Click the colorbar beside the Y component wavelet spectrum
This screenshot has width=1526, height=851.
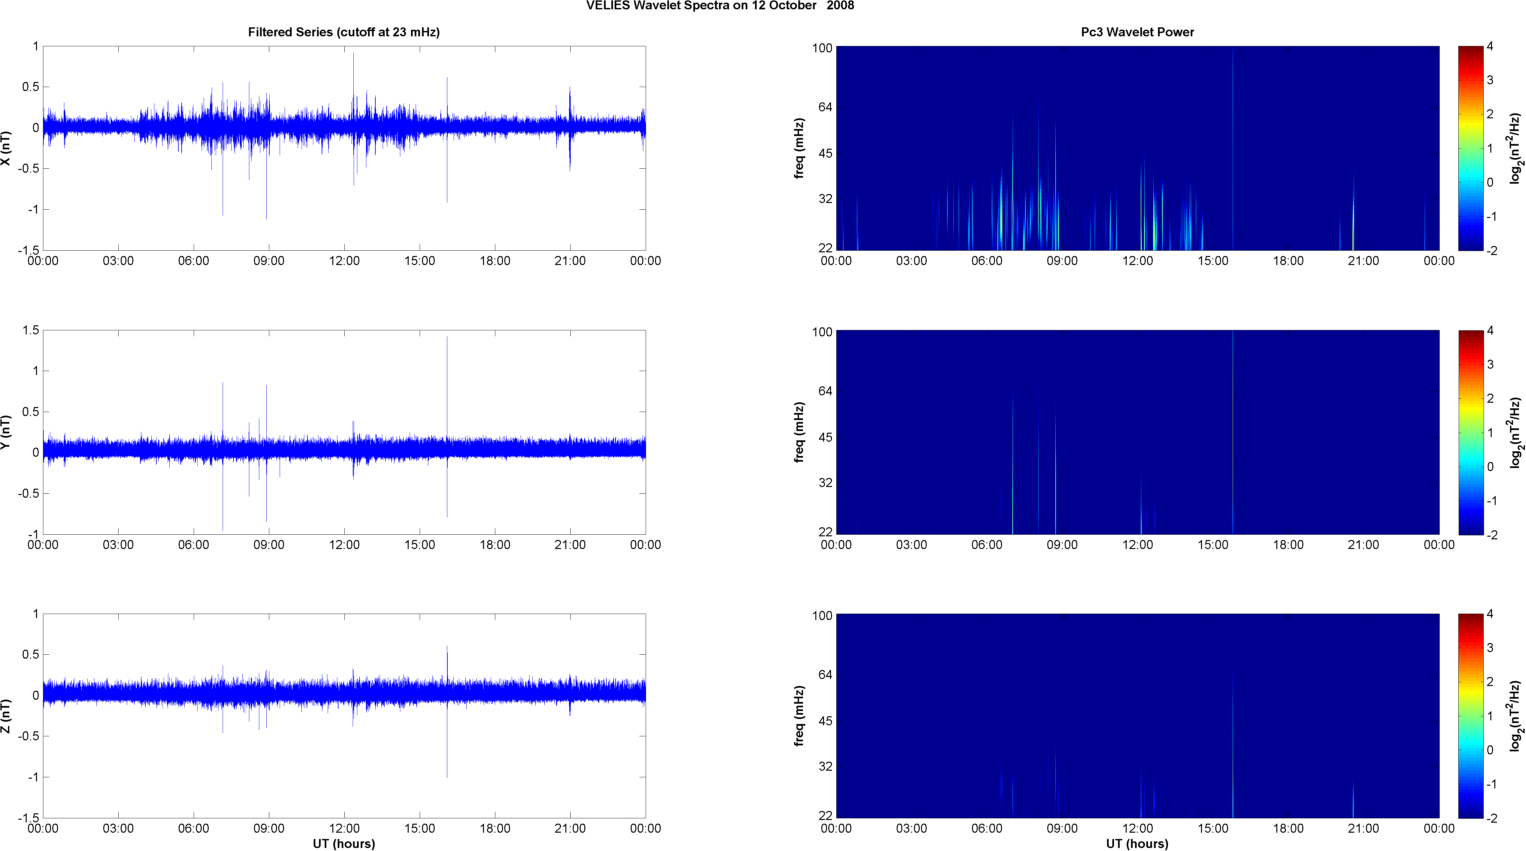(1470, 432)
